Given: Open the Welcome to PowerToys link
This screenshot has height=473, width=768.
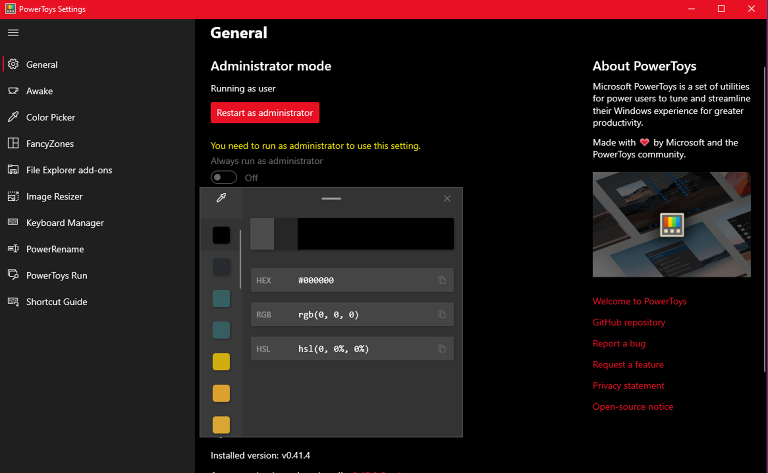Looking at the screenshot, I should (639, 301).
